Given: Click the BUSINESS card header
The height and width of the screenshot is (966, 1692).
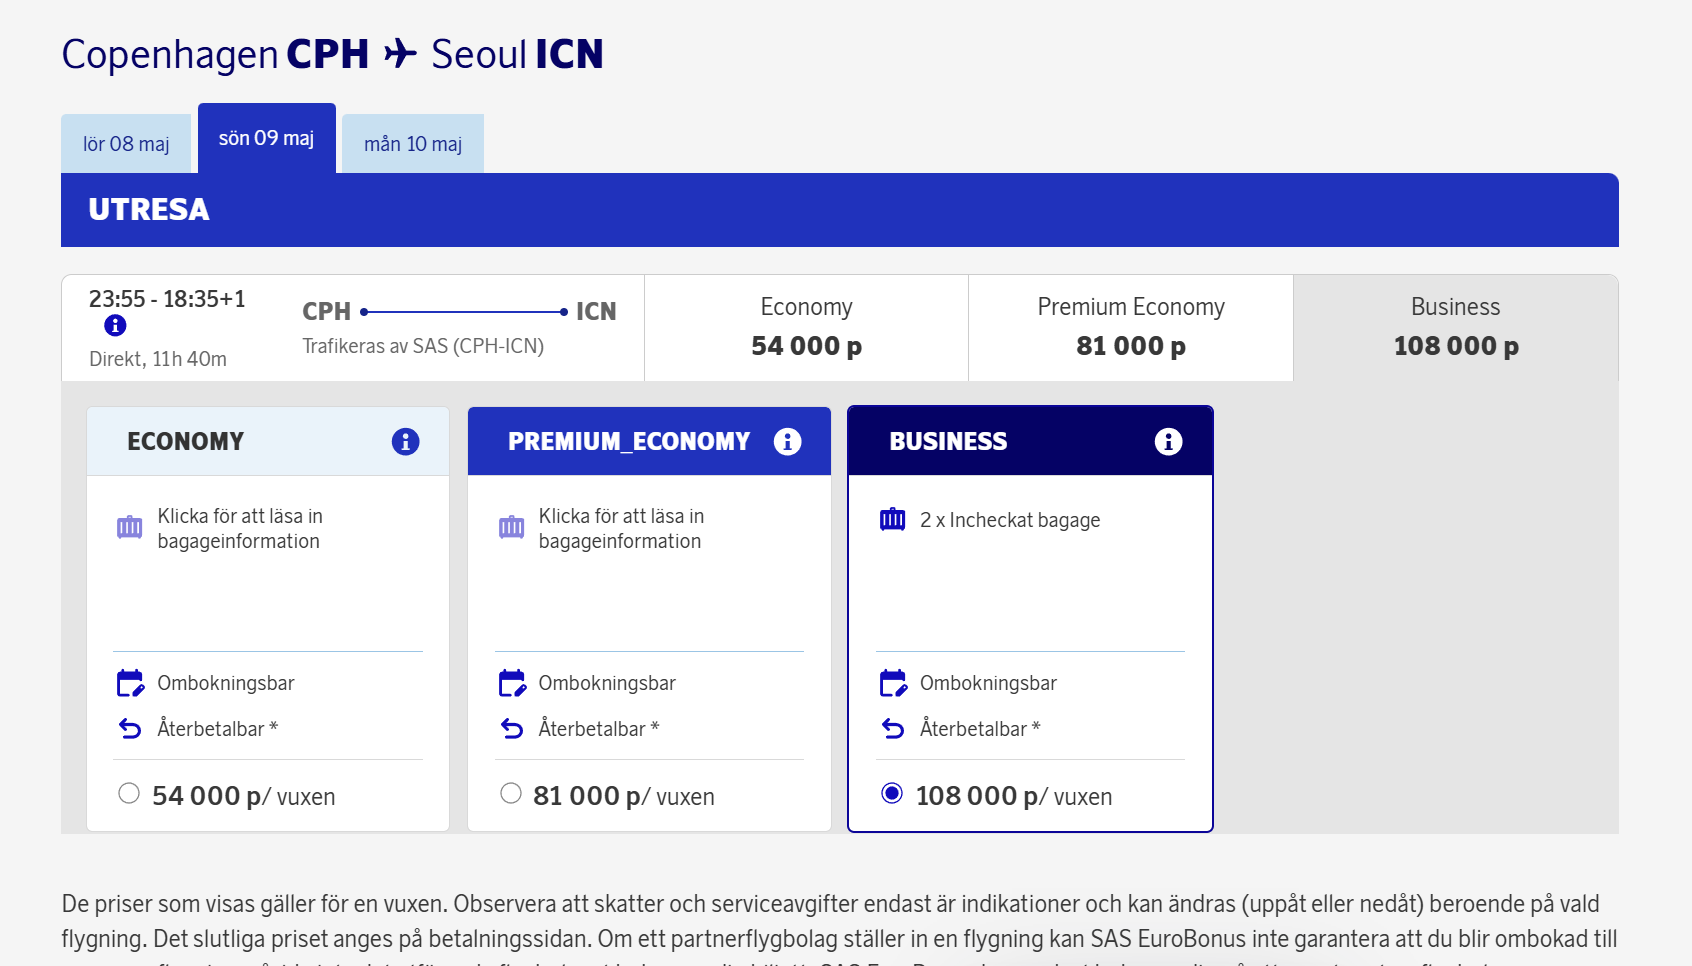Looking at the screenshot, I should coord(1030,441).
